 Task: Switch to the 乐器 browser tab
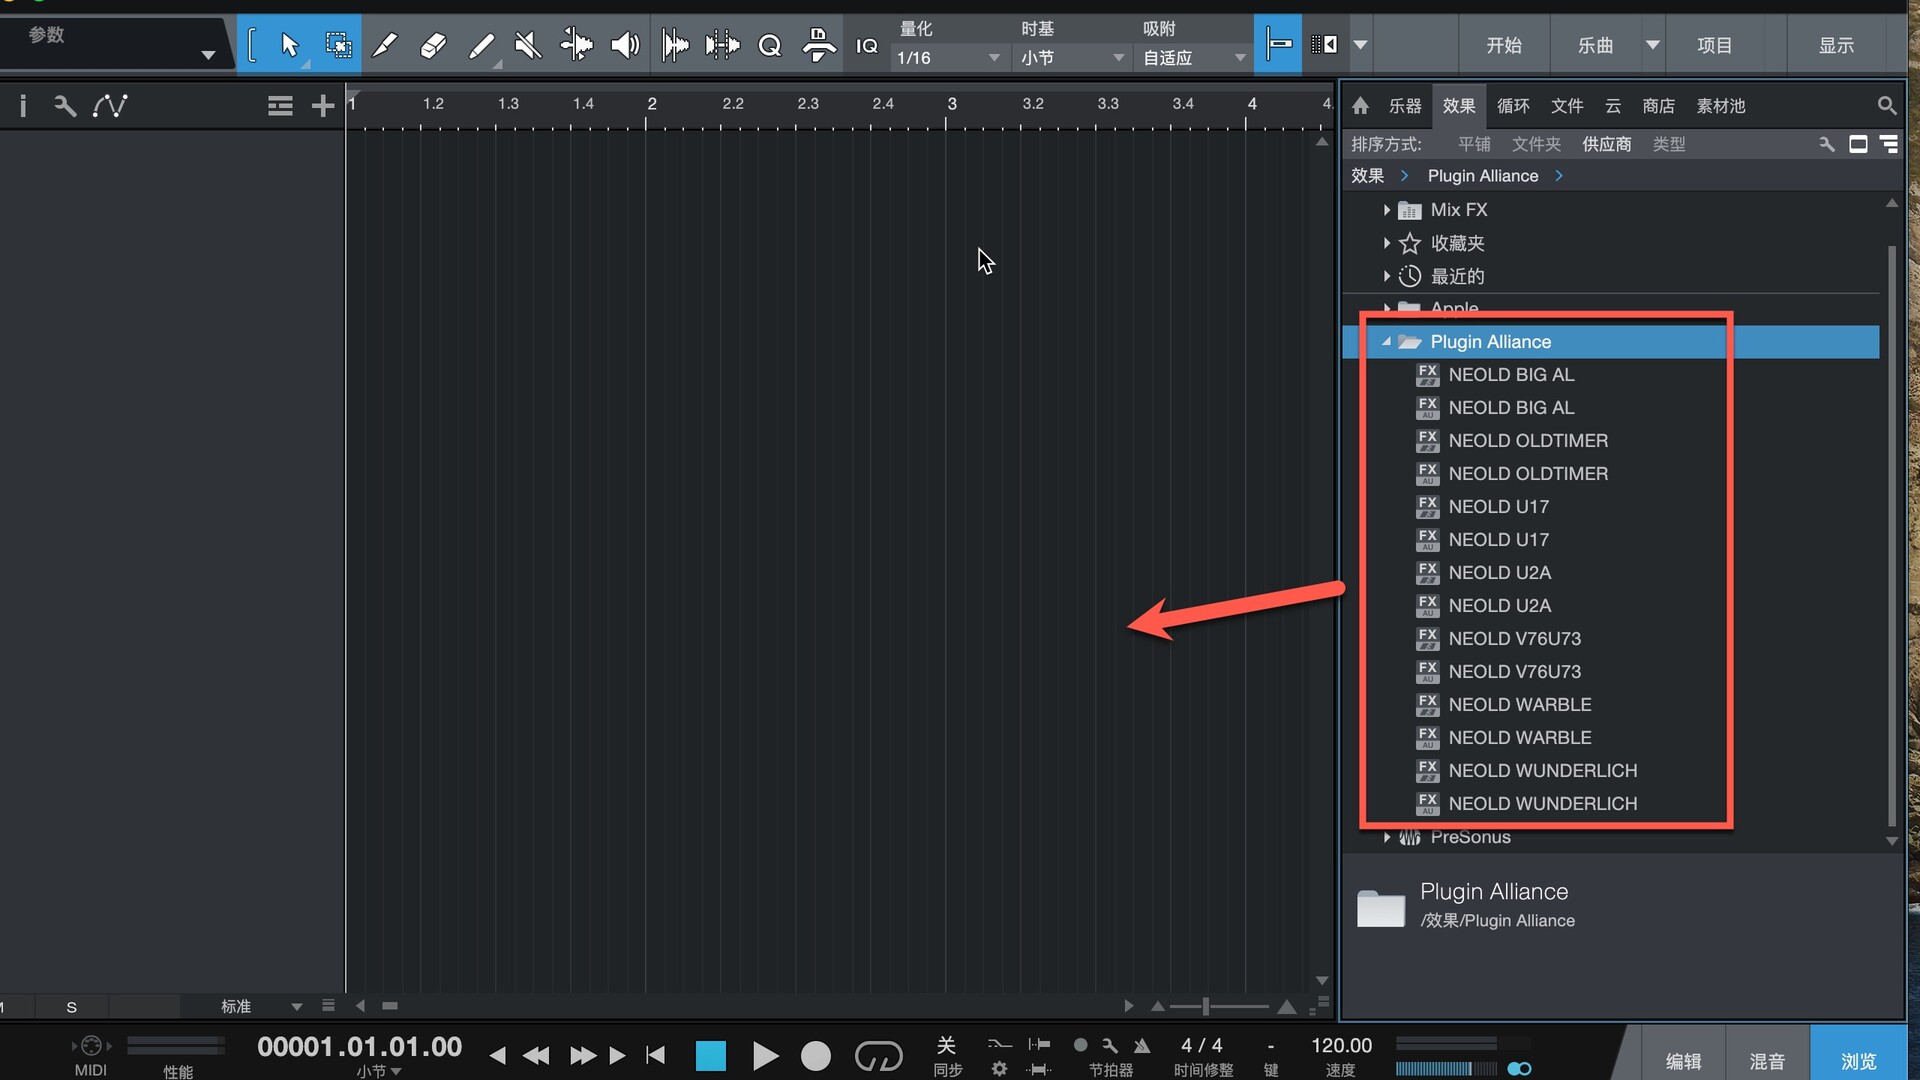tap(1405, 105)
